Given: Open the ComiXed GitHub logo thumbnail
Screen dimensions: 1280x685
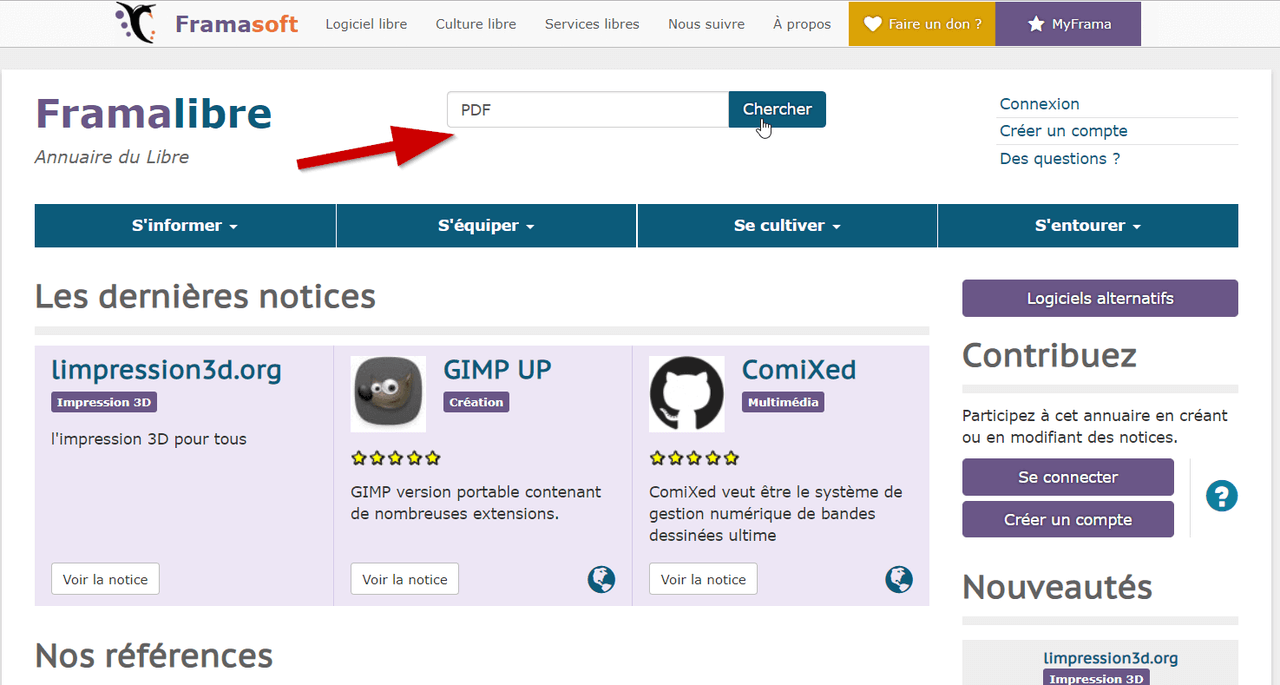Looking at the screenshot, I should (x=687, y=394).
